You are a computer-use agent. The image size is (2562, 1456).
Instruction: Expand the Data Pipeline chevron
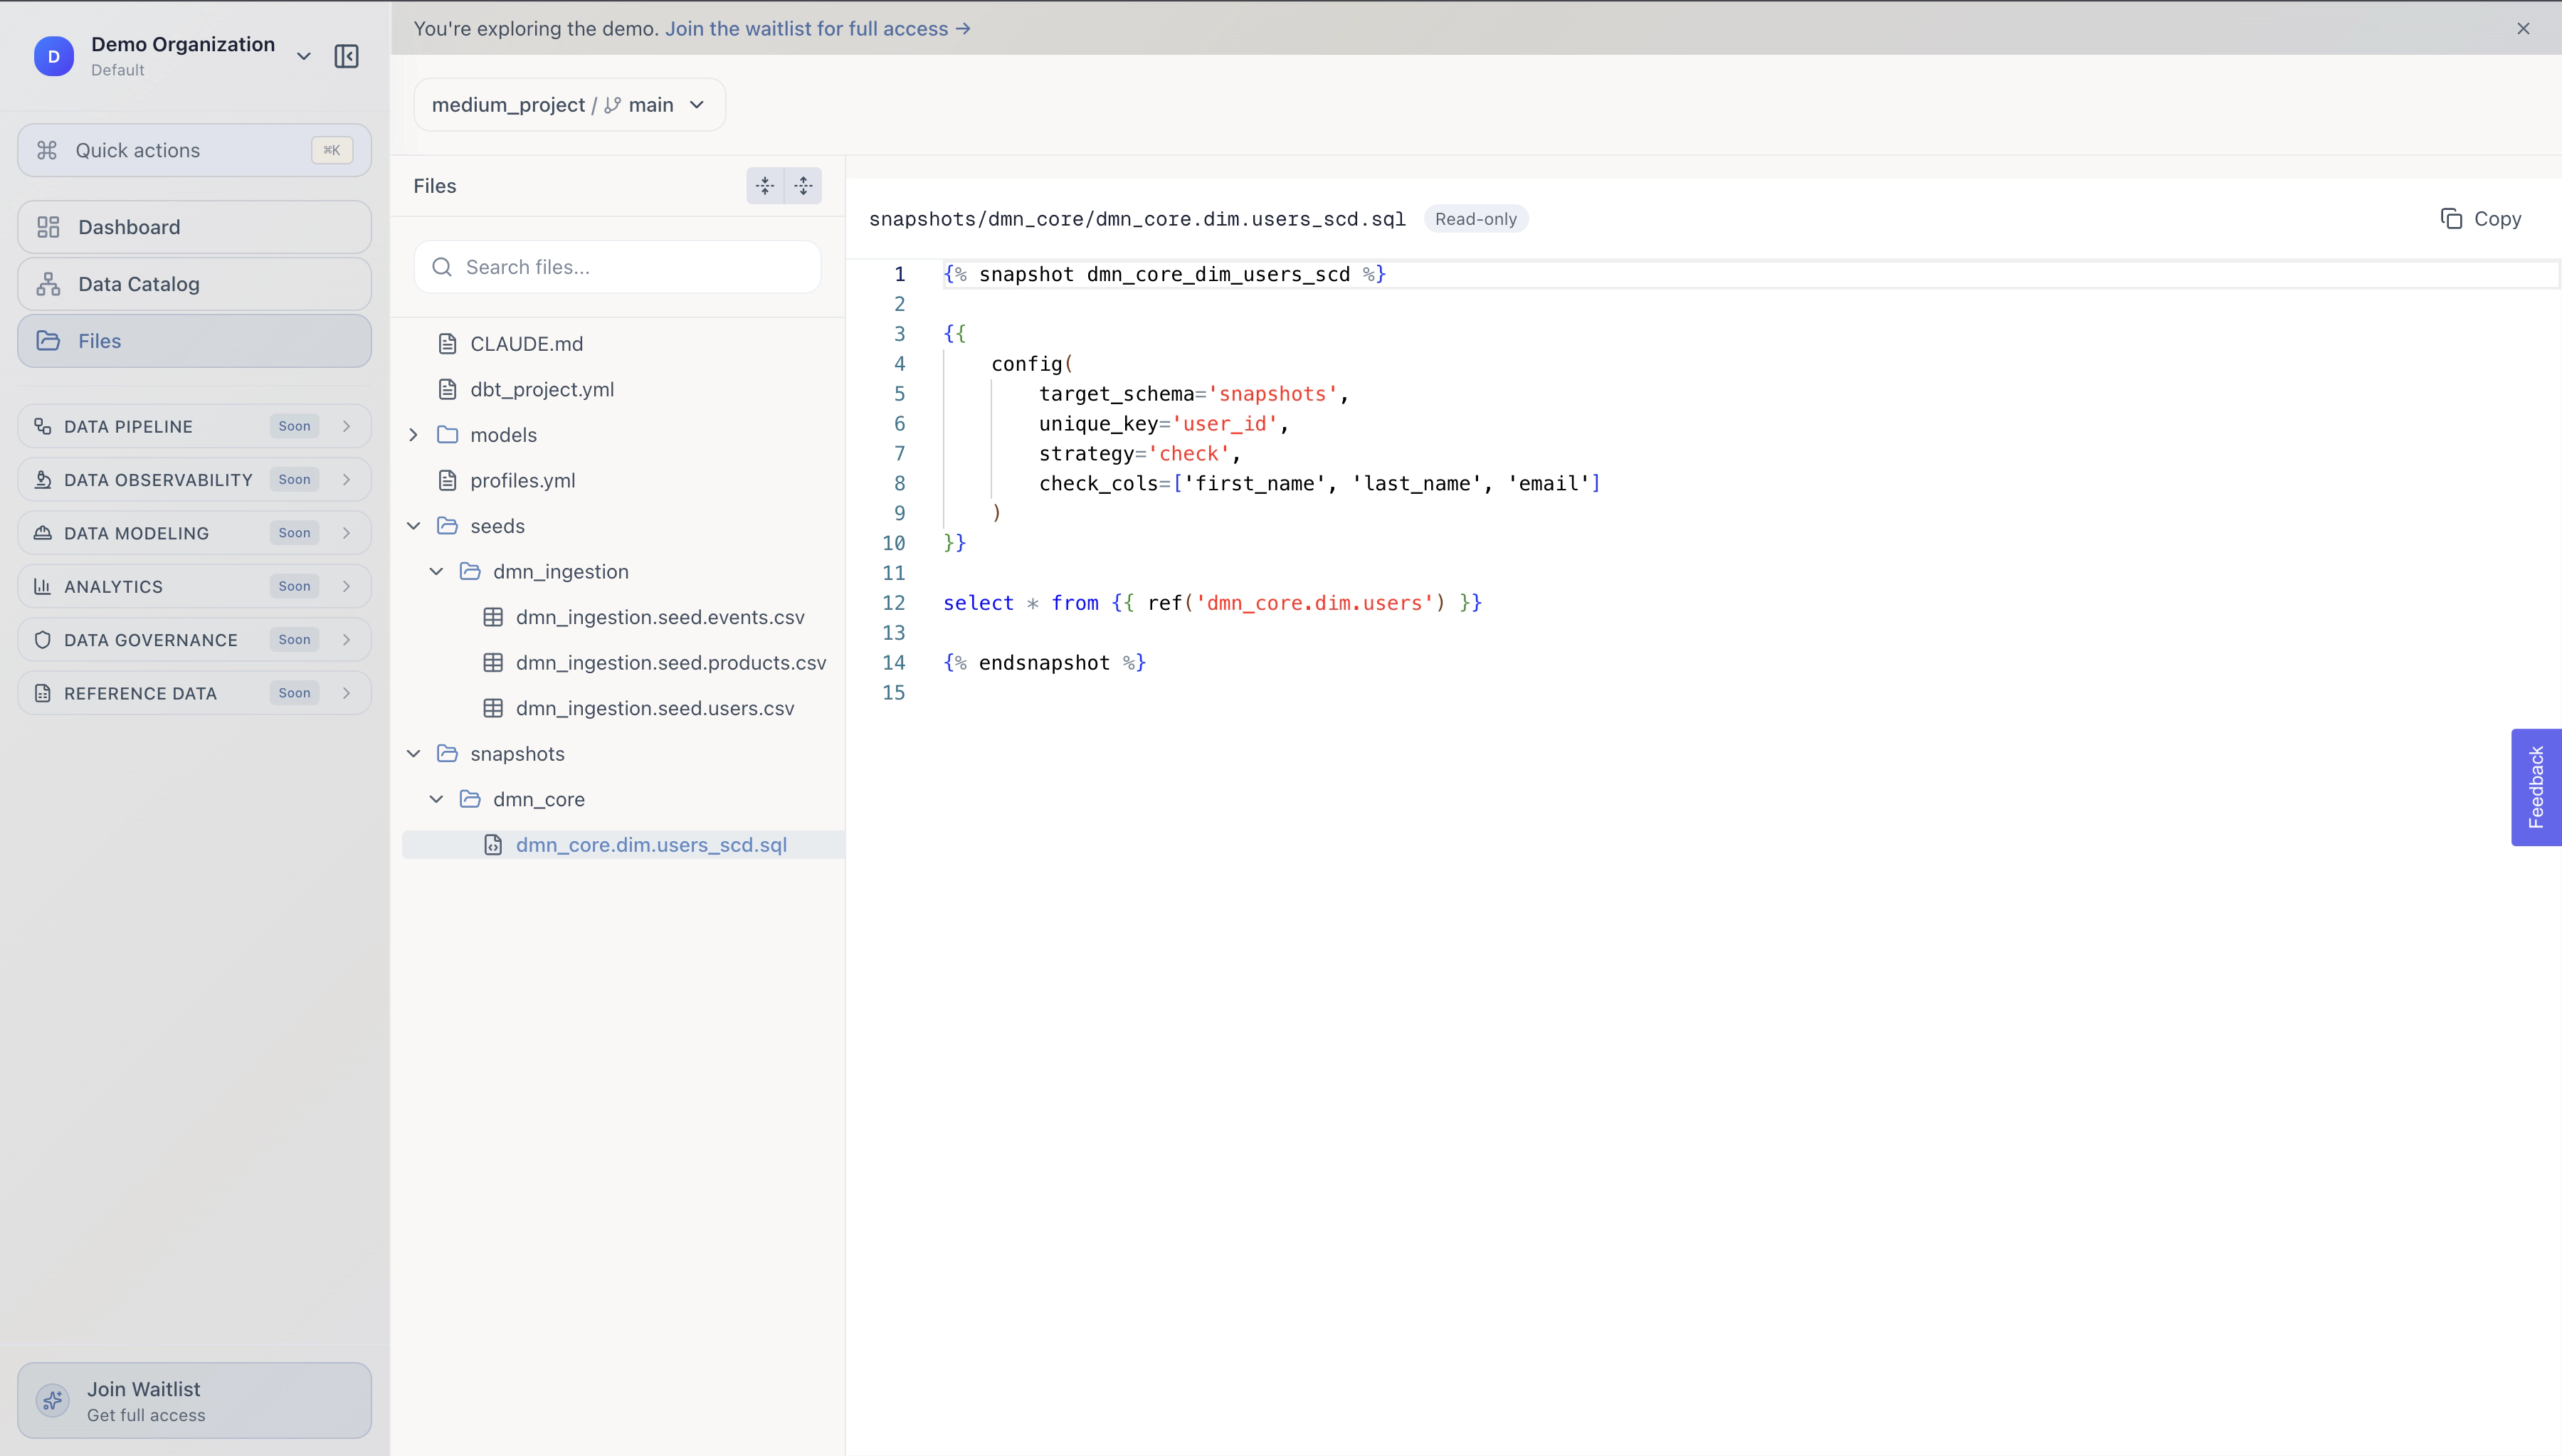pyautogui.click(x=346, y=426)
